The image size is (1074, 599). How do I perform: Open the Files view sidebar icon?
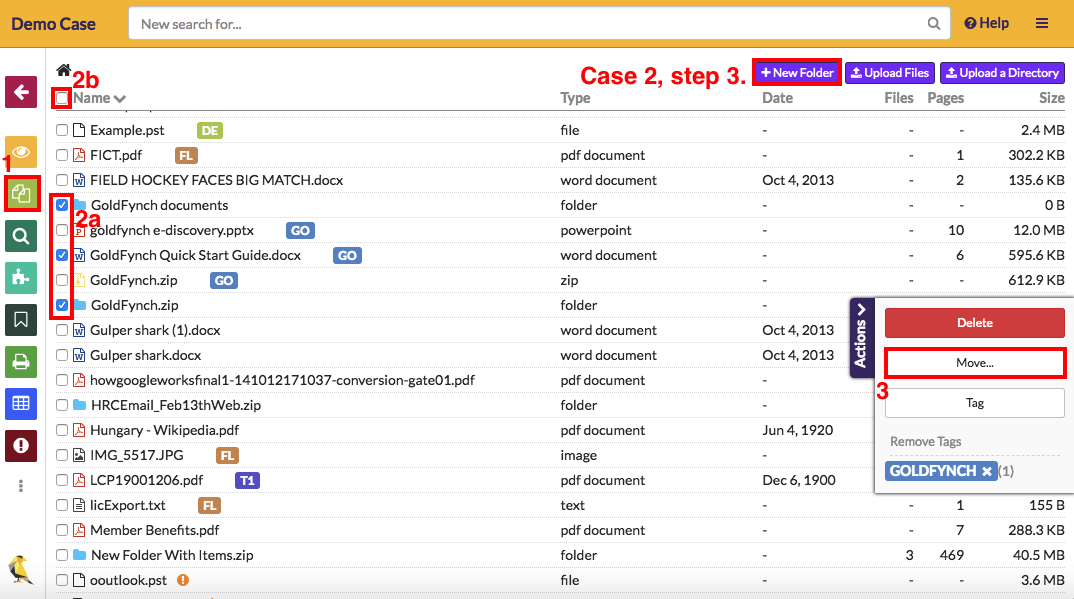pos(21,193)
